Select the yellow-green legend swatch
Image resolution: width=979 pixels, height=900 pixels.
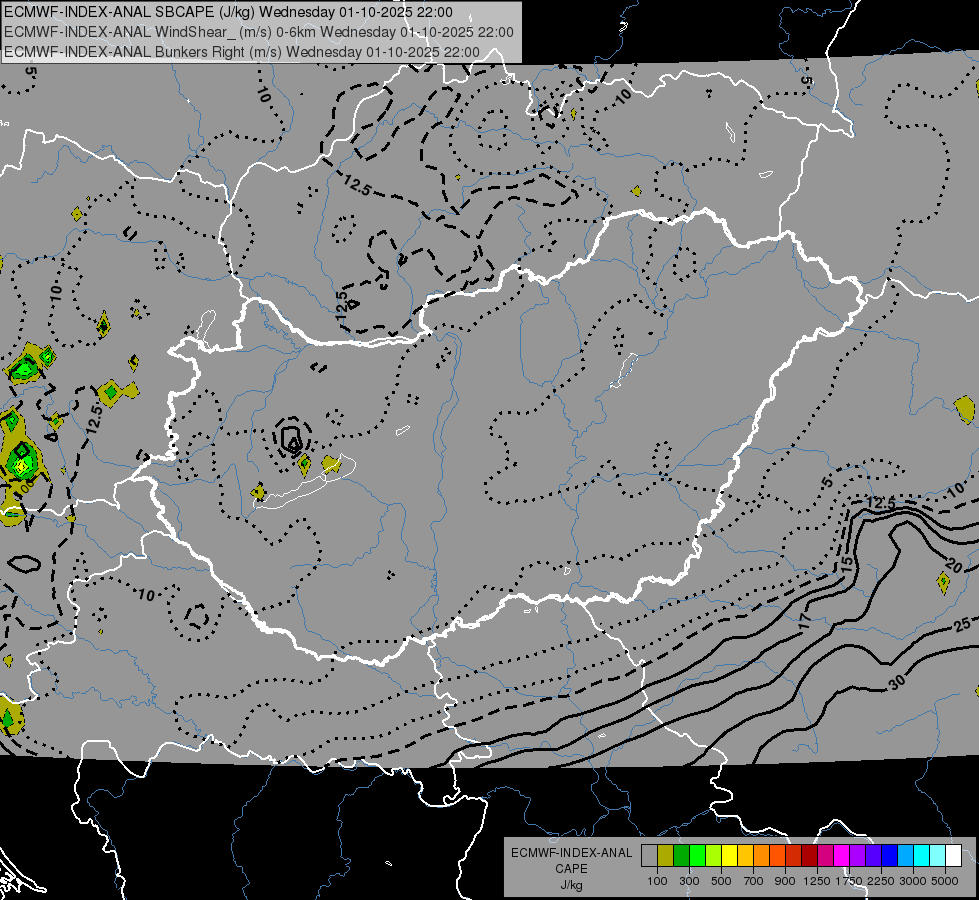pos(714,856)
